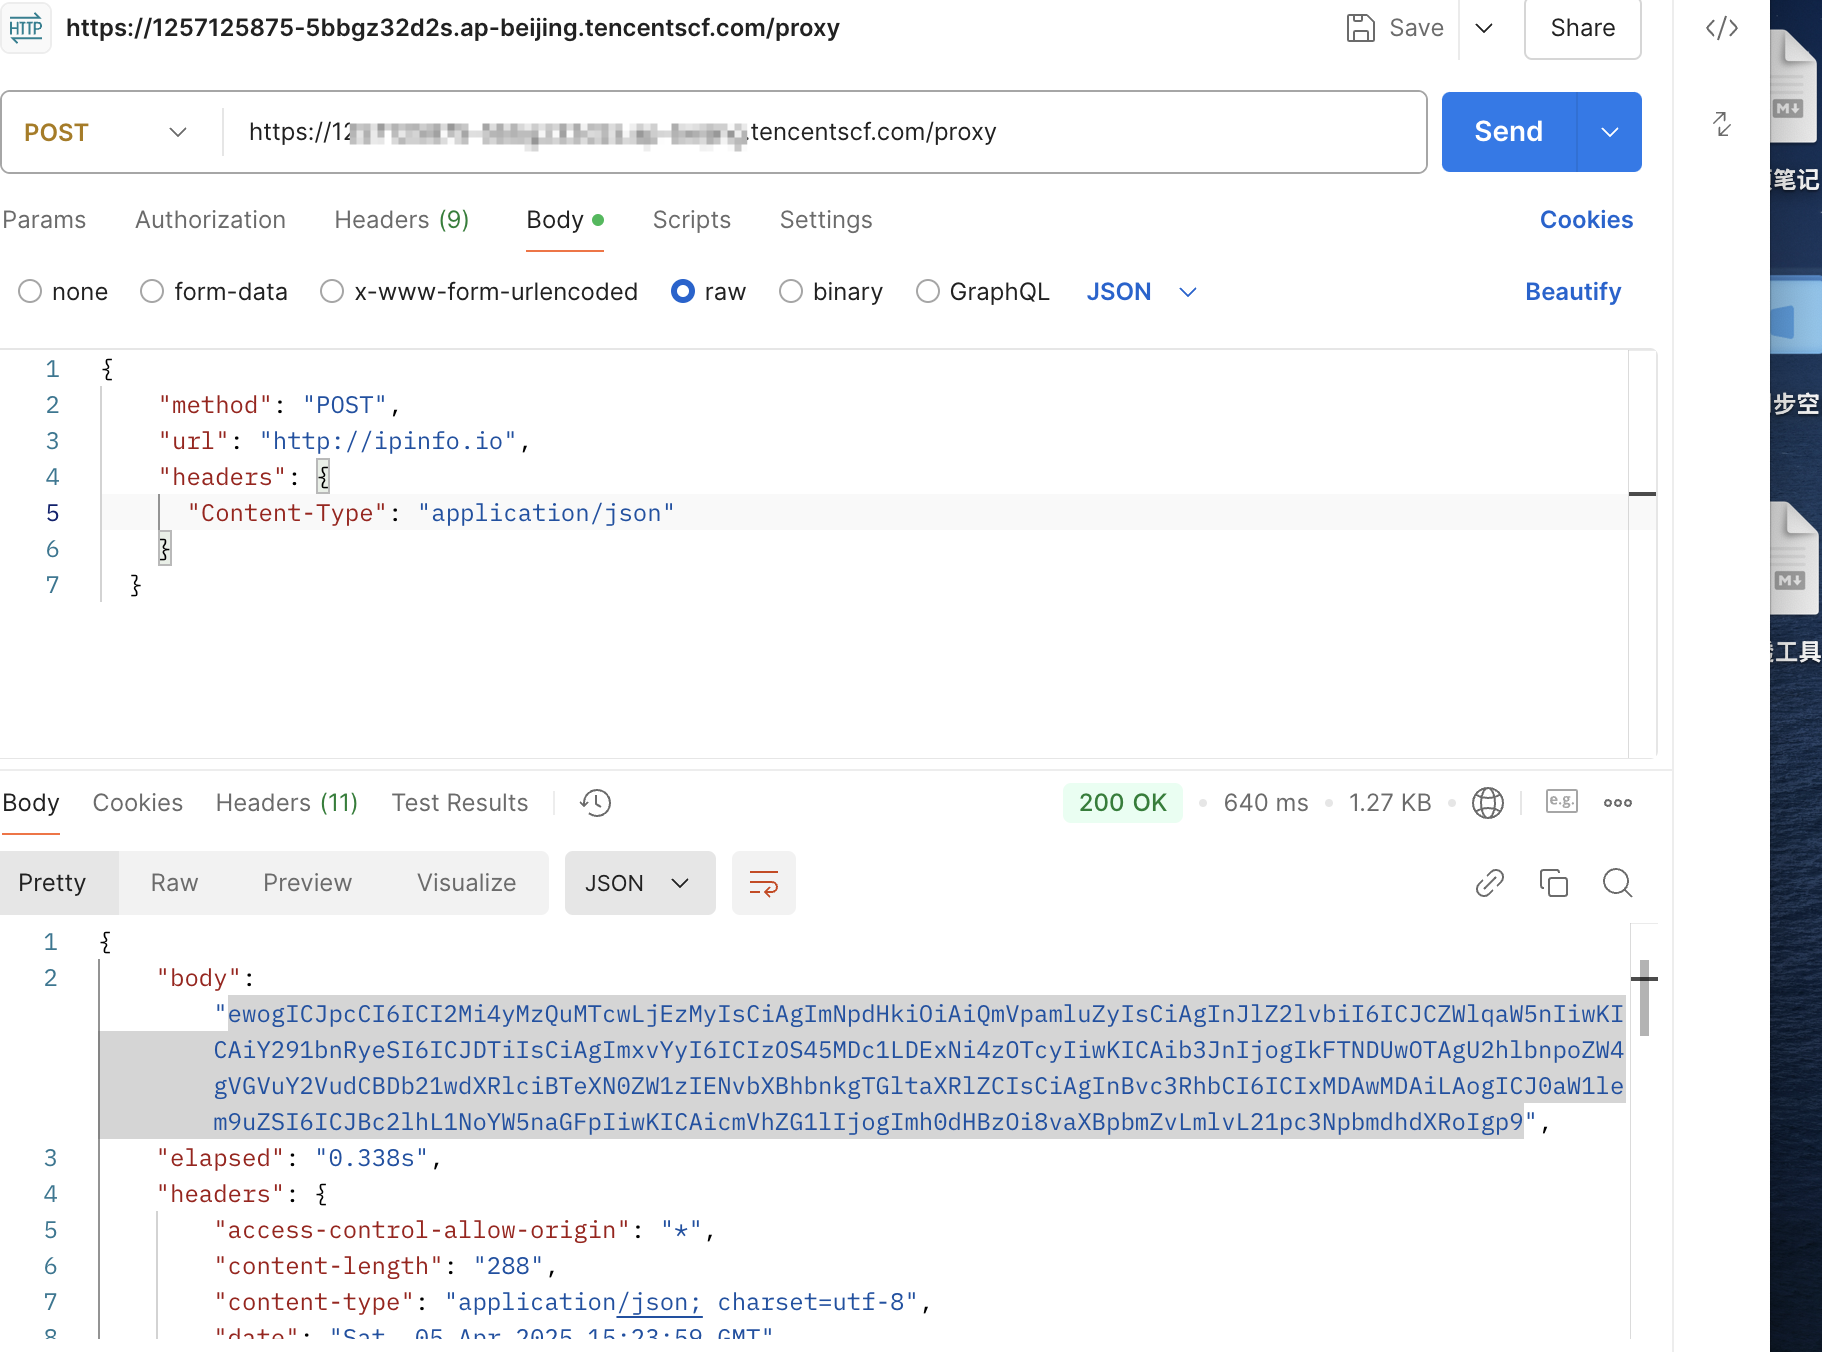Open the response more options ellipsis
This screenshot has height=1352, width=1822.
tap(1617, 803)
